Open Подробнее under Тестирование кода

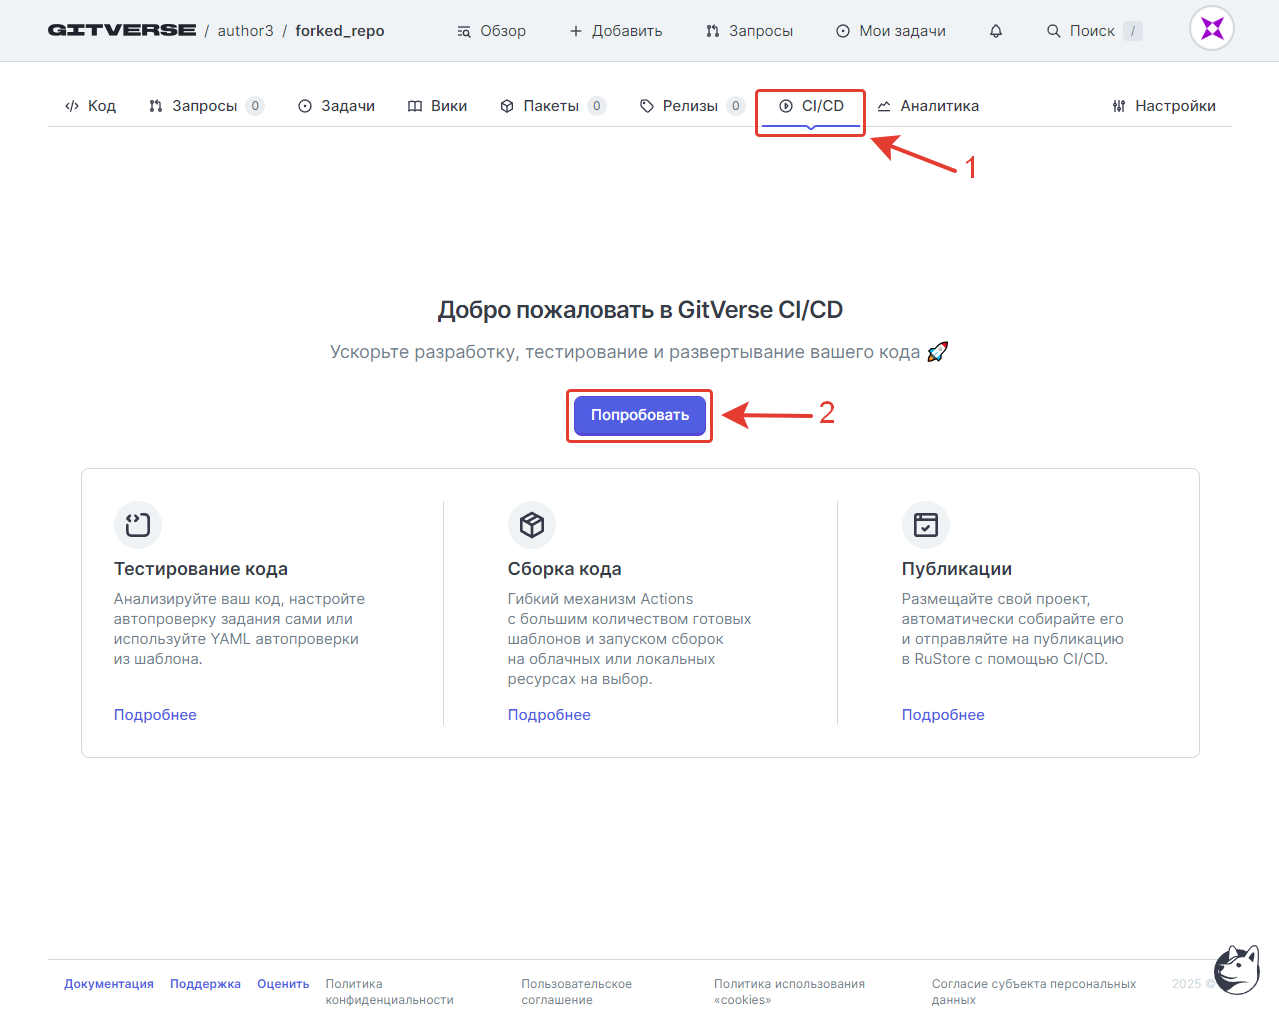pyautogui.click(x=155, y=715)
